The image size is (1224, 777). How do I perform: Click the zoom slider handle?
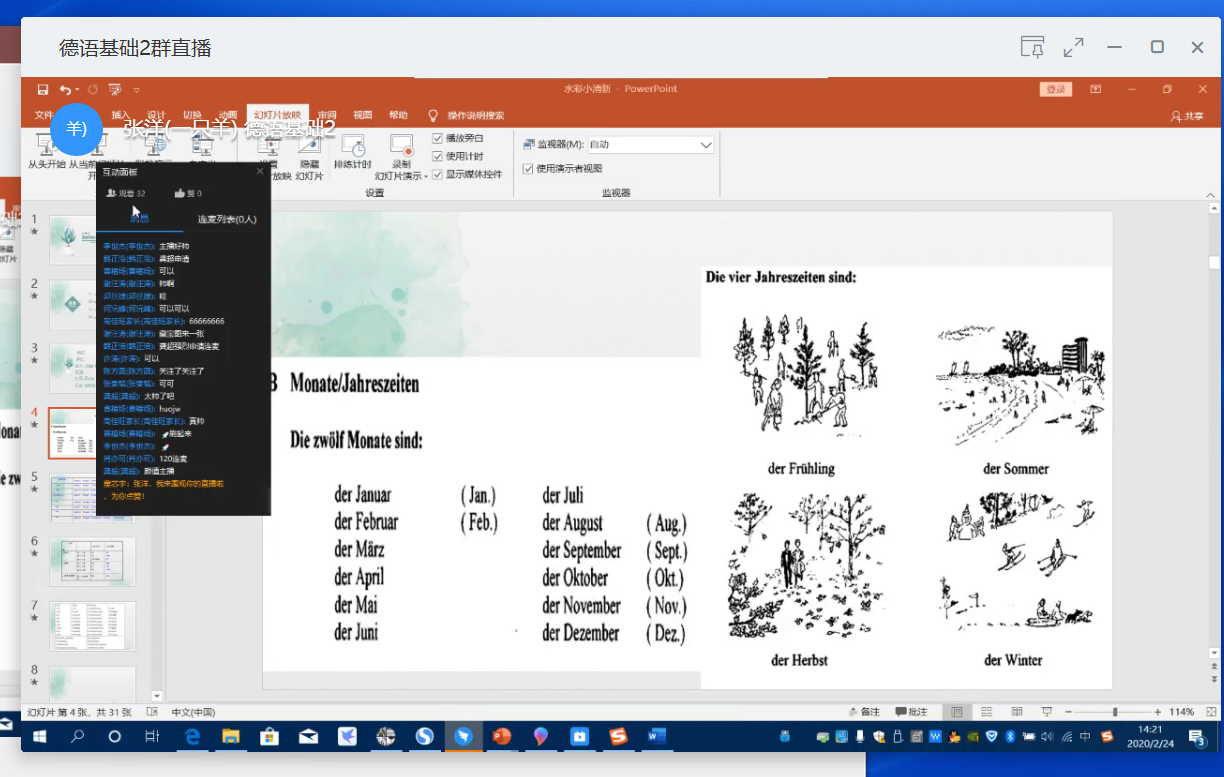(1115, 712)
